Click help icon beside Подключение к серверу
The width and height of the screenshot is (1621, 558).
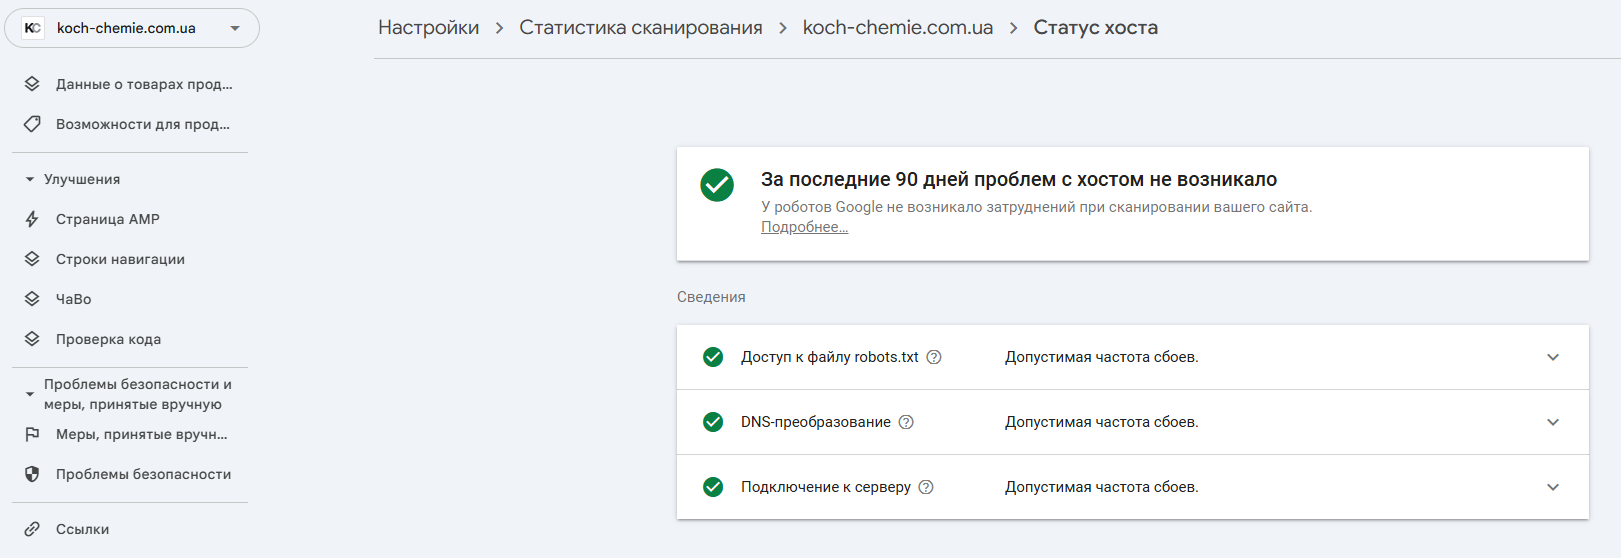point(926,487)
